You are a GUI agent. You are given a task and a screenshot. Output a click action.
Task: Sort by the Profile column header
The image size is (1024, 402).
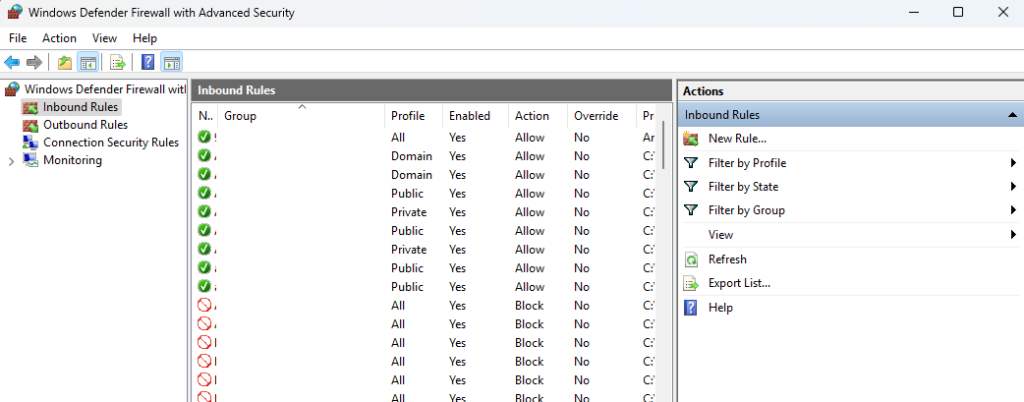(x=413, y=116)
